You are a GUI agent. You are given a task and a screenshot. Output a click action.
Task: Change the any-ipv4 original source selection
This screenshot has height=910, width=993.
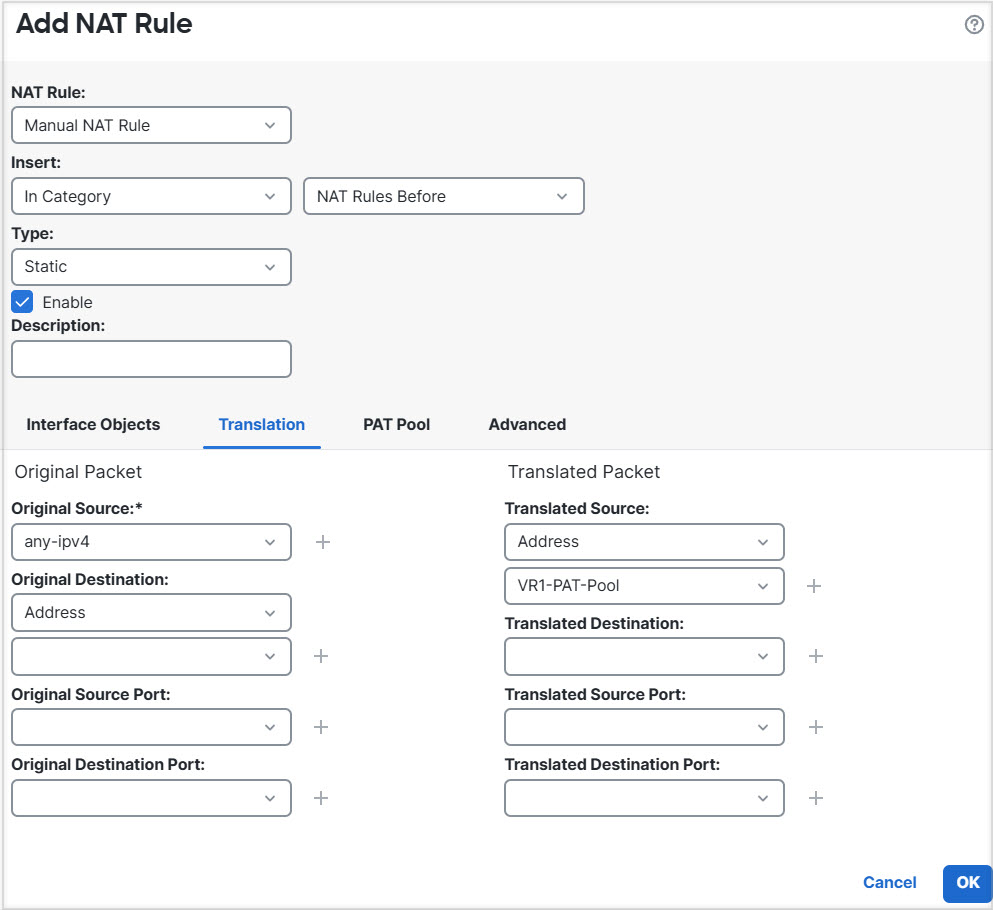point(151,541)
